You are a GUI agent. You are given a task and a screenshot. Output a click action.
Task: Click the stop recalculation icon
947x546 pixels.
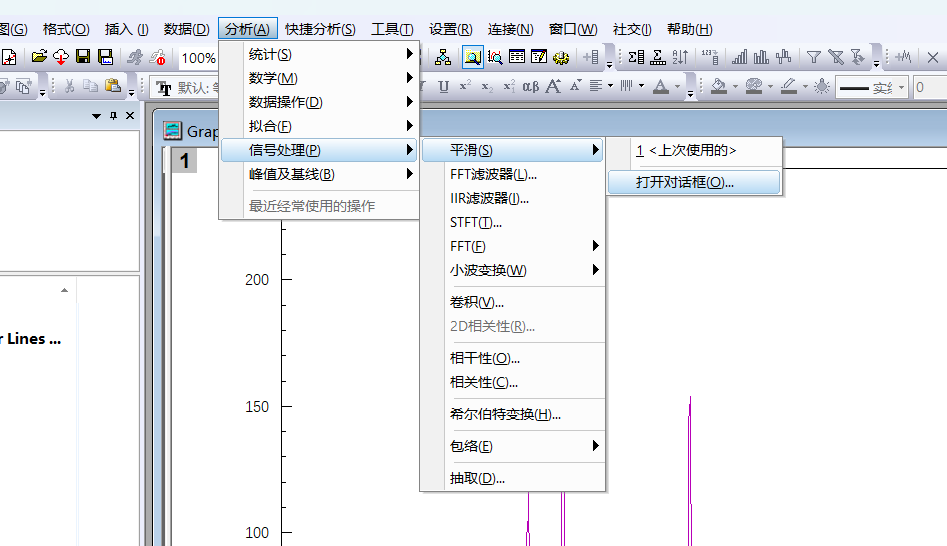158,57
